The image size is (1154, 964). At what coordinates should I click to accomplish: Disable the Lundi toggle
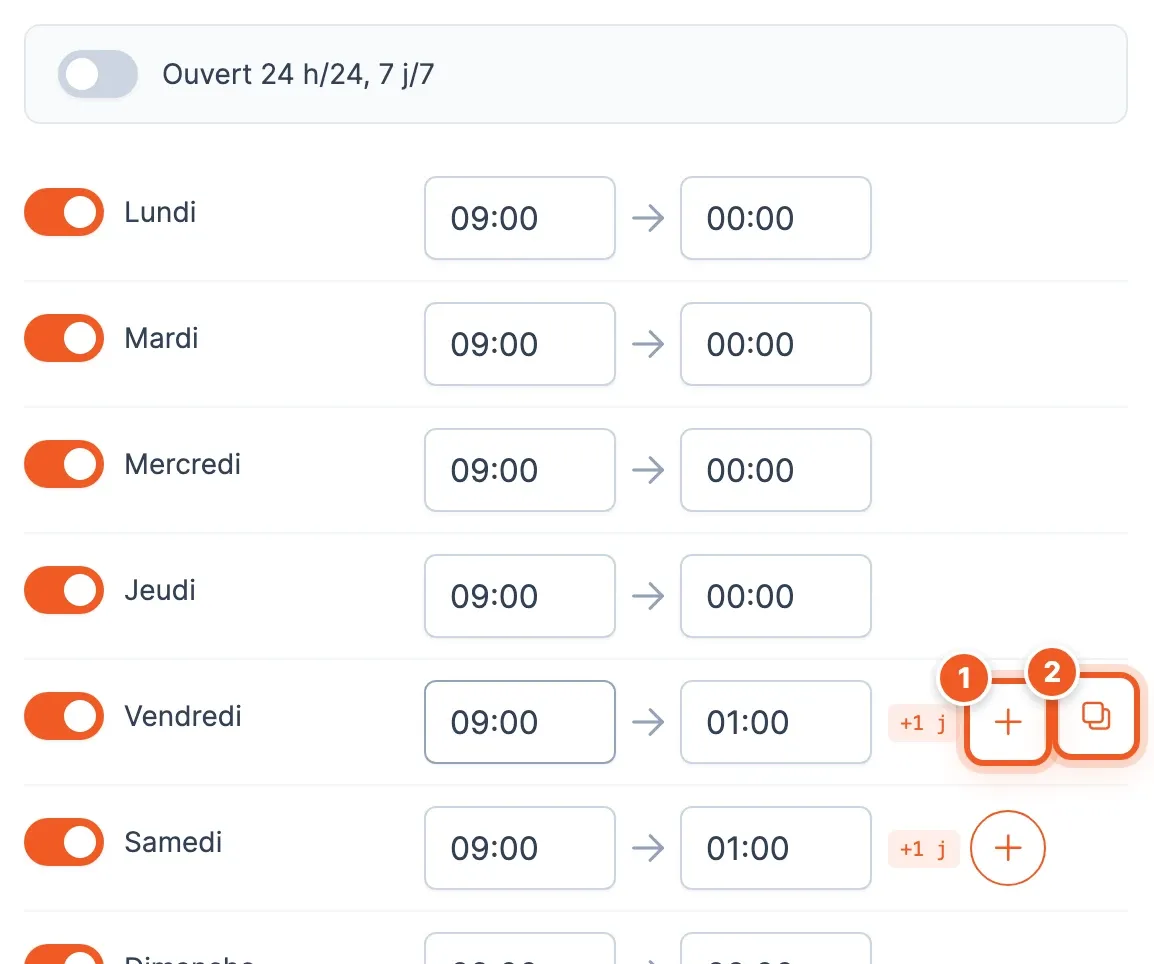click(64, 212)
